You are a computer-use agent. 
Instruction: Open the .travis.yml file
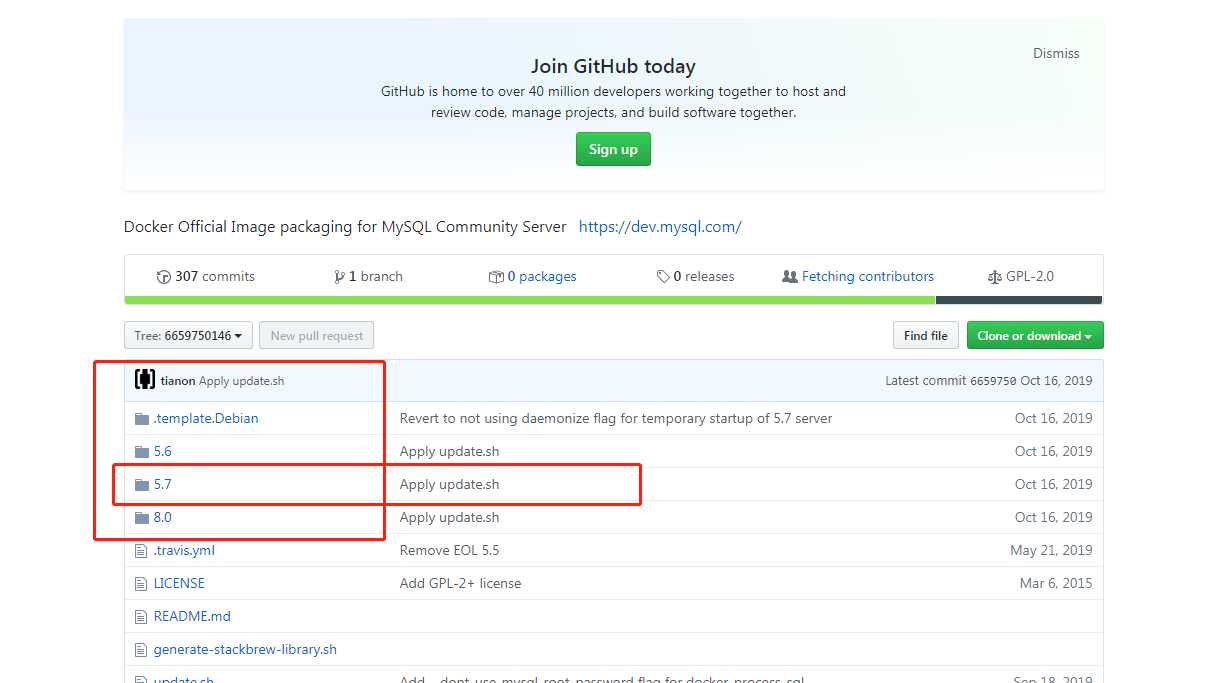(x=184, y=550)
